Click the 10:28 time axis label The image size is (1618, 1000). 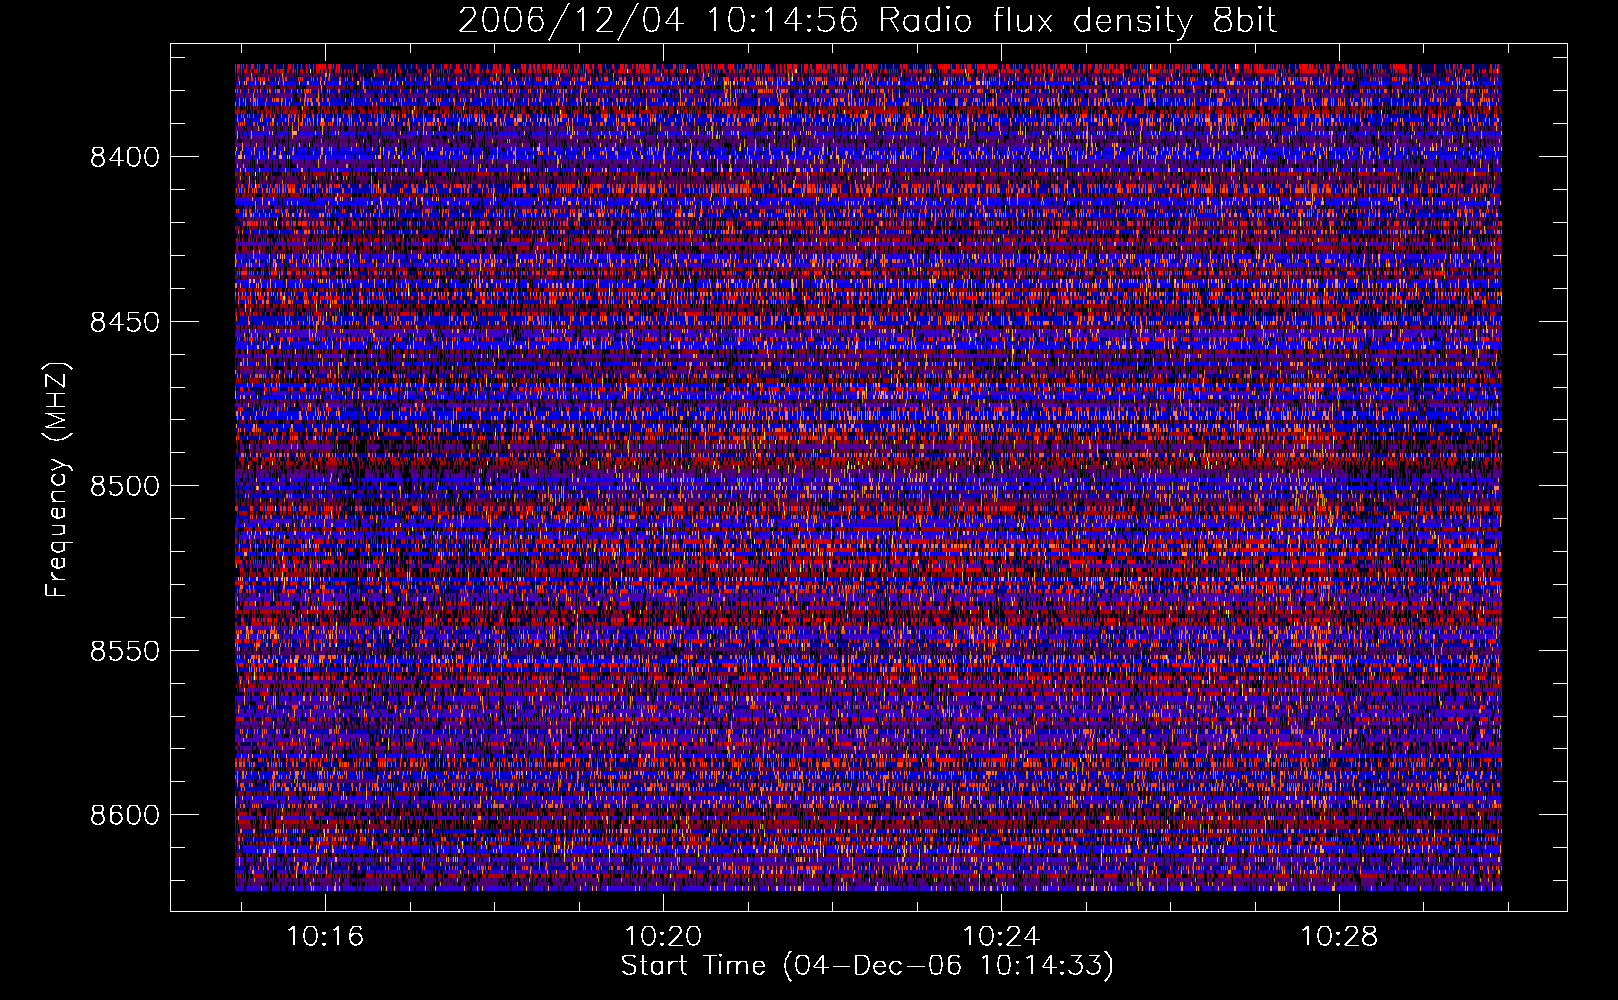tap(1339, 937)
